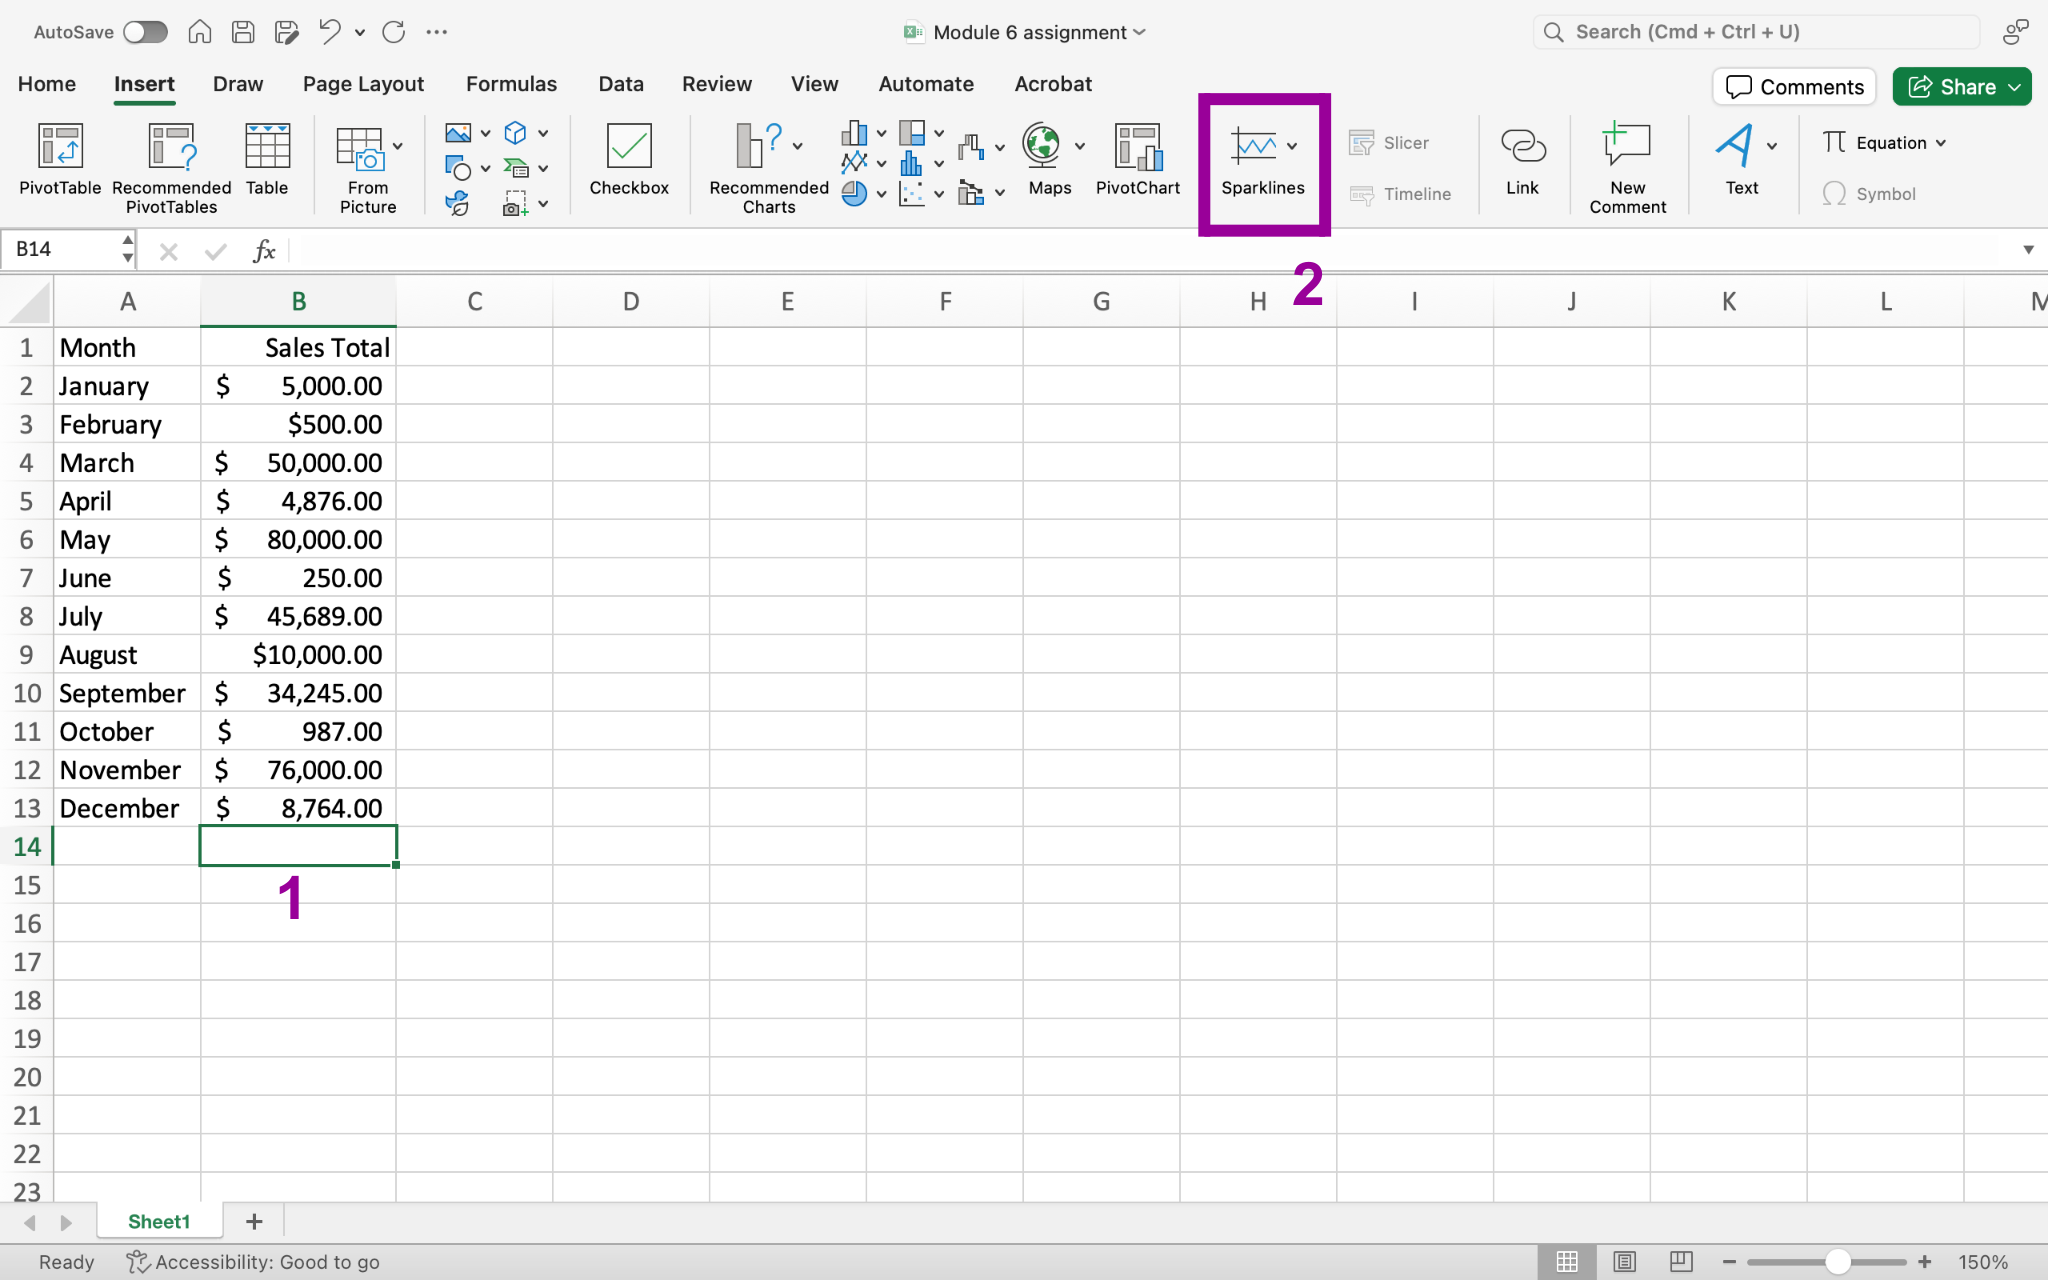The width and height of the screenshot is (2048, 1280).
Task: Open the Page Layout tab
Action: point(363,84)
